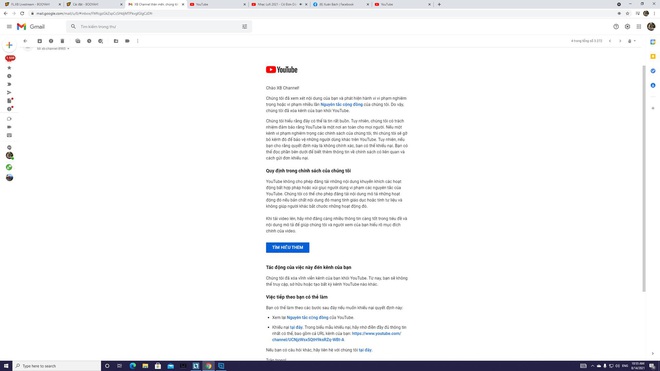Get add-ons with the side panel plus
This screenshot has width=660, height=371.
(653, 108)
